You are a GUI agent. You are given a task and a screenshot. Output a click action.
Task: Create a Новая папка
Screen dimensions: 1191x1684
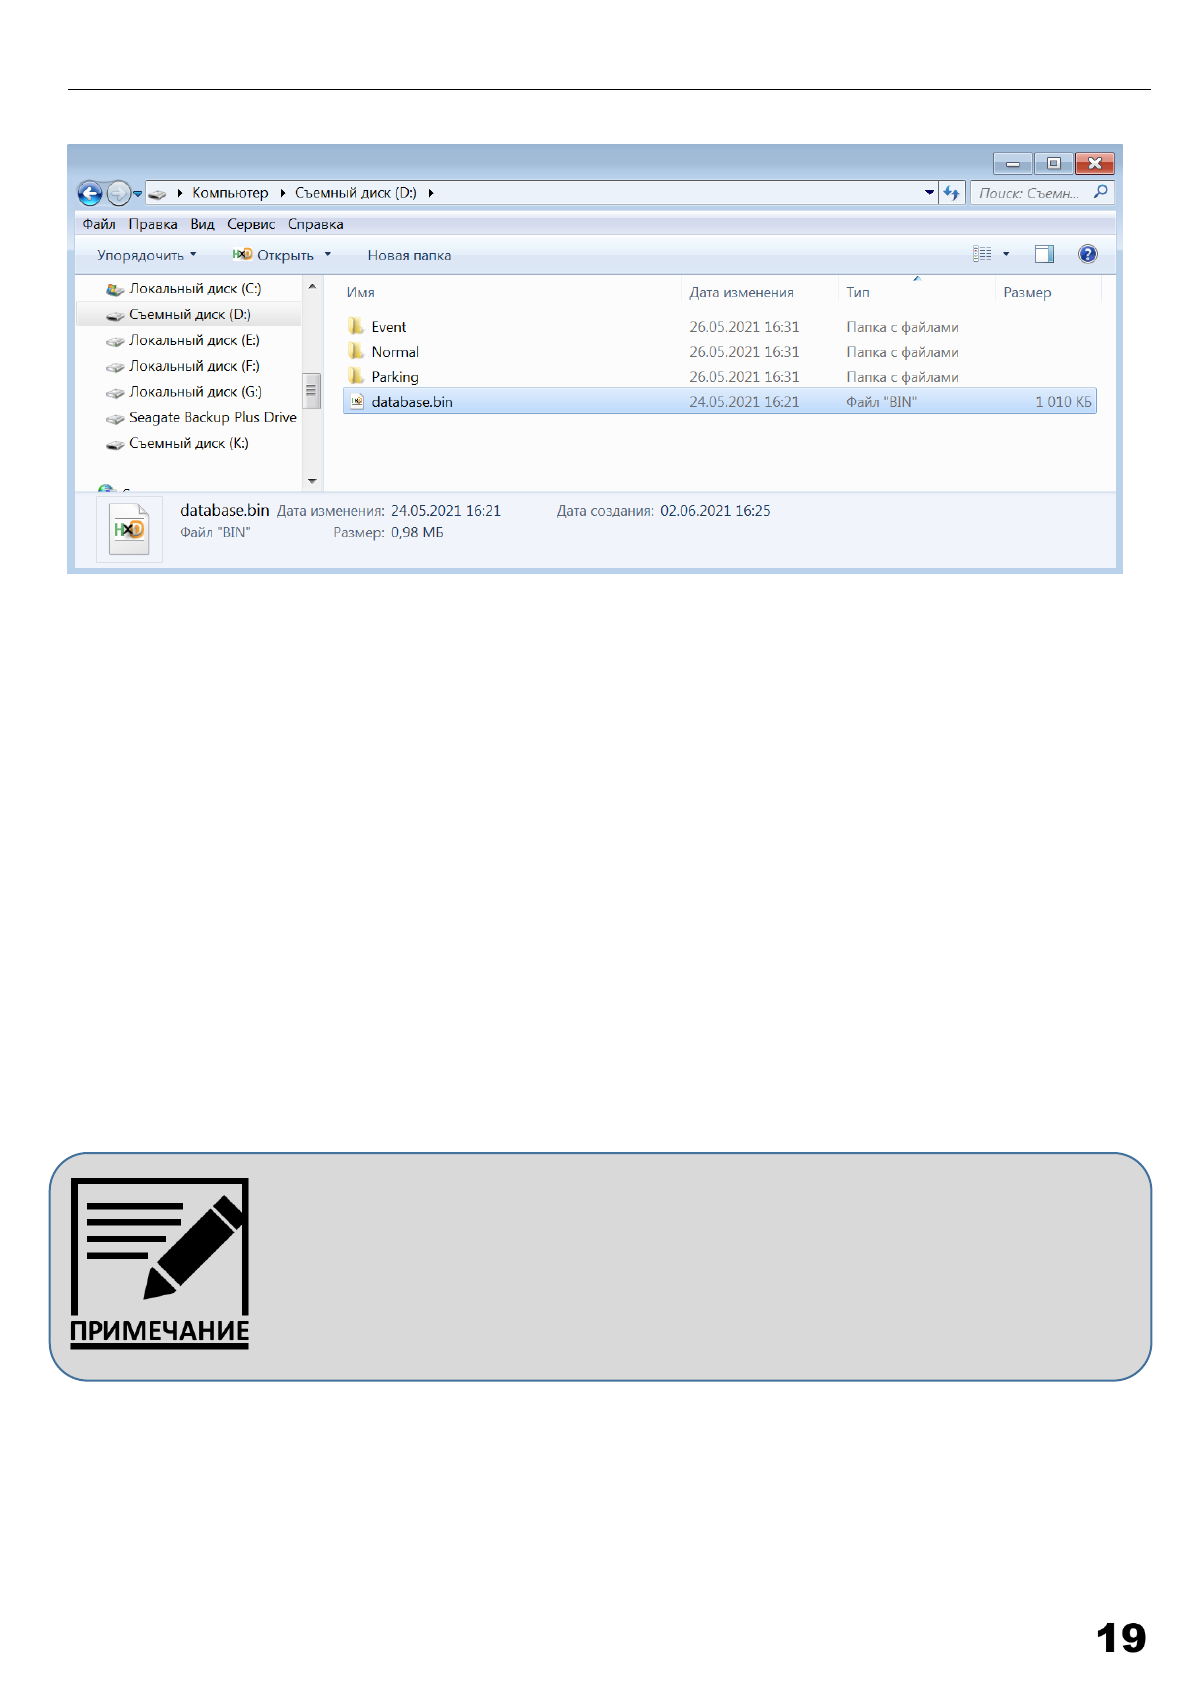click(409, 255)
